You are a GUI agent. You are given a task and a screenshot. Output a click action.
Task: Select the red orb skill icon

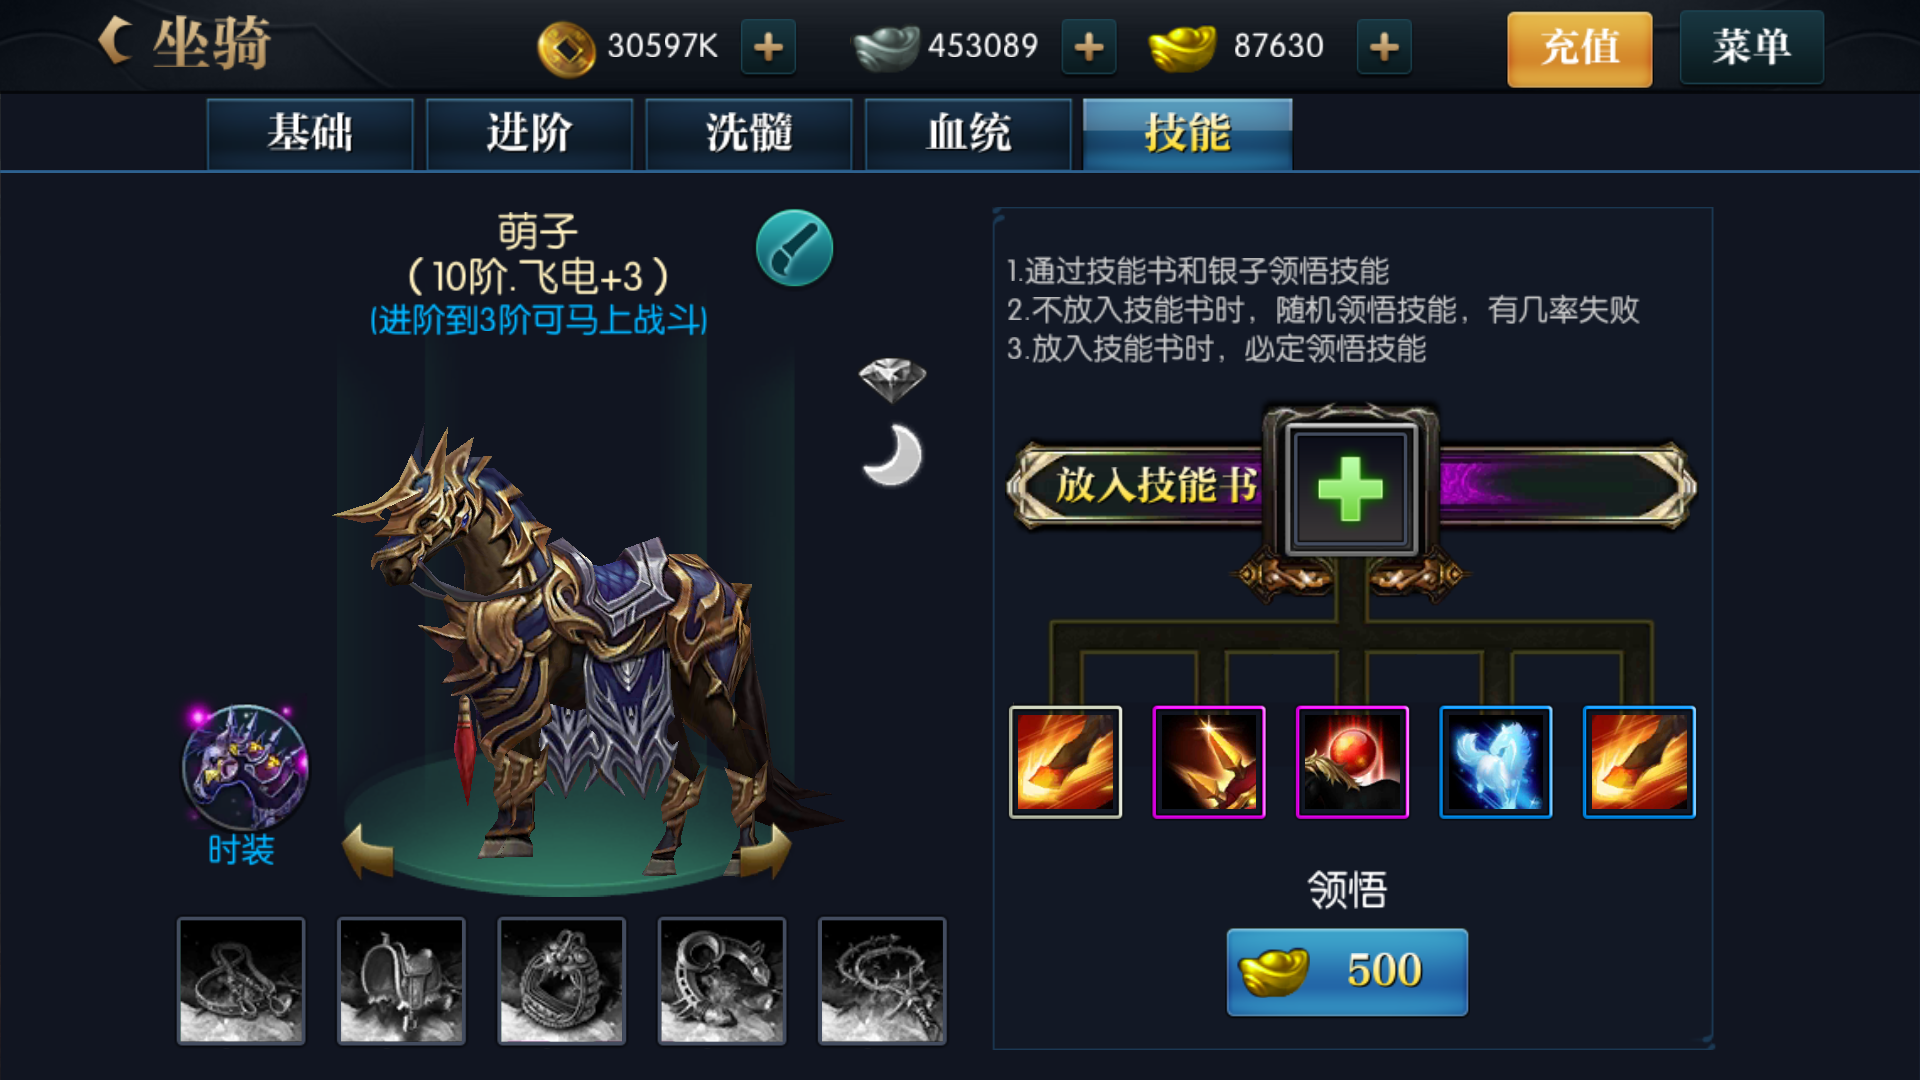point(1352,762)
